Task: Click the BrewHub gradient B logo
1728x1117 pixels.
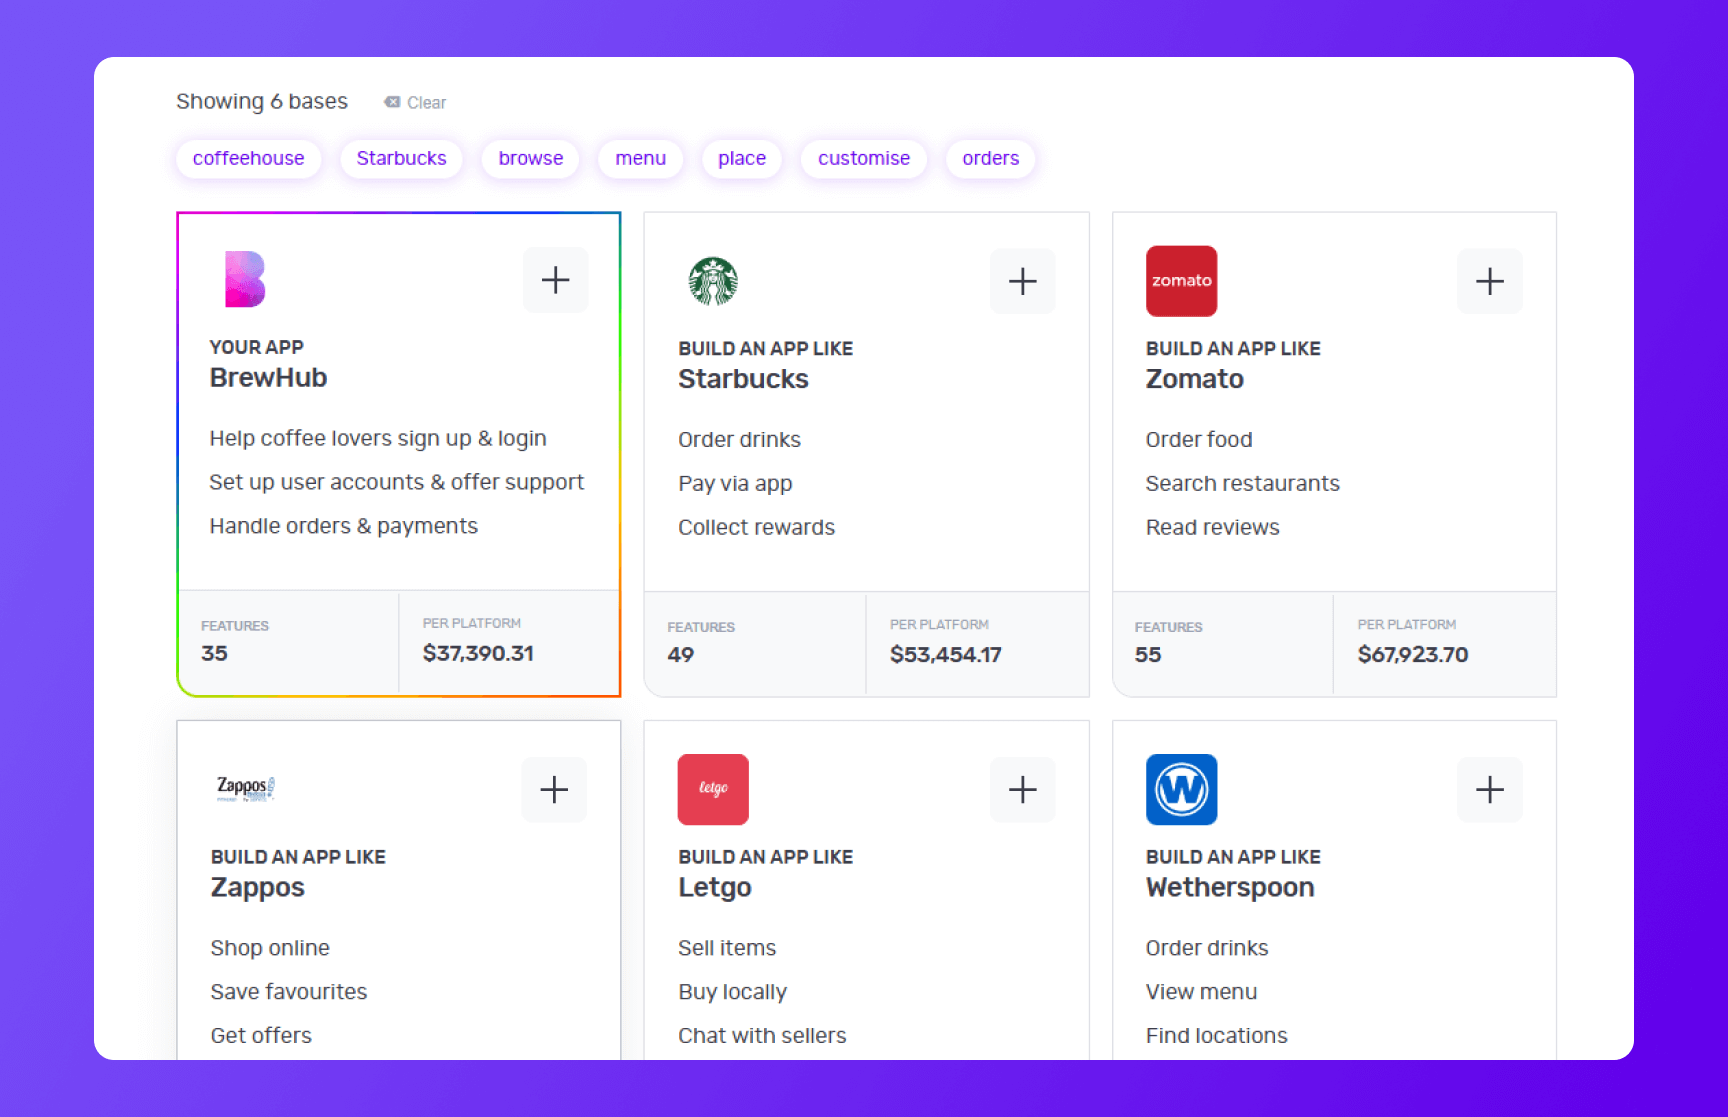Action: point(245,279)
